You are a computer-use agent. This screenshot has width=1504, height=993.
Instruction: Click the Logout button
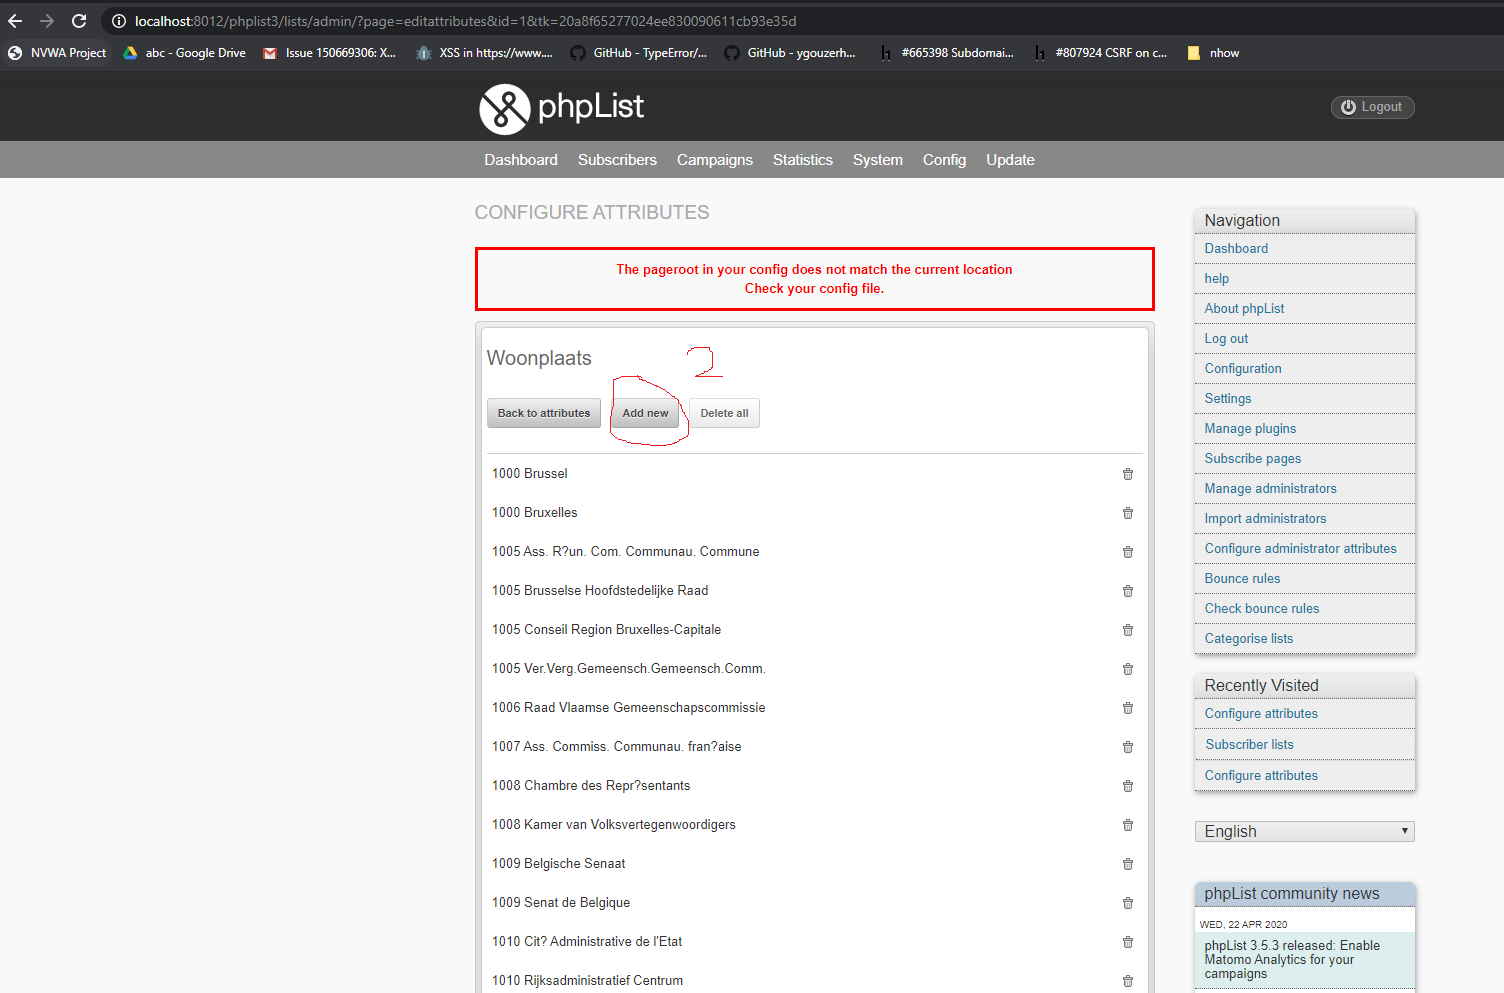[1372, 107]
